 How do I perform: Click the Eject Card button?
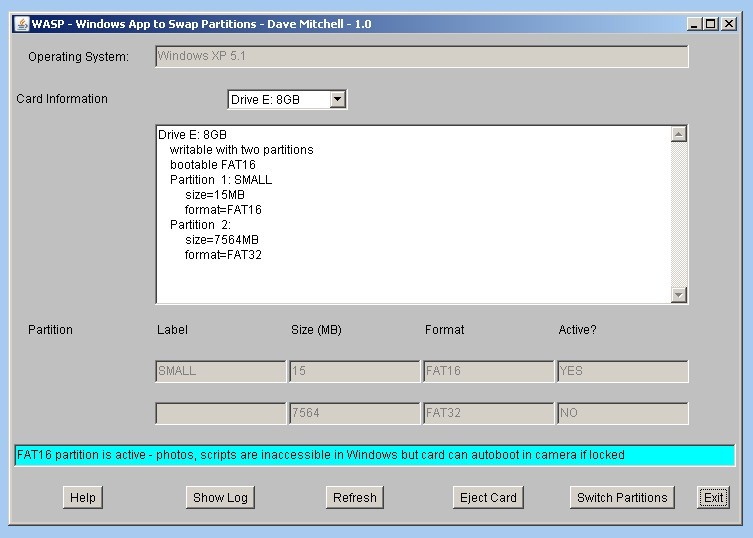tap(488, 498)
